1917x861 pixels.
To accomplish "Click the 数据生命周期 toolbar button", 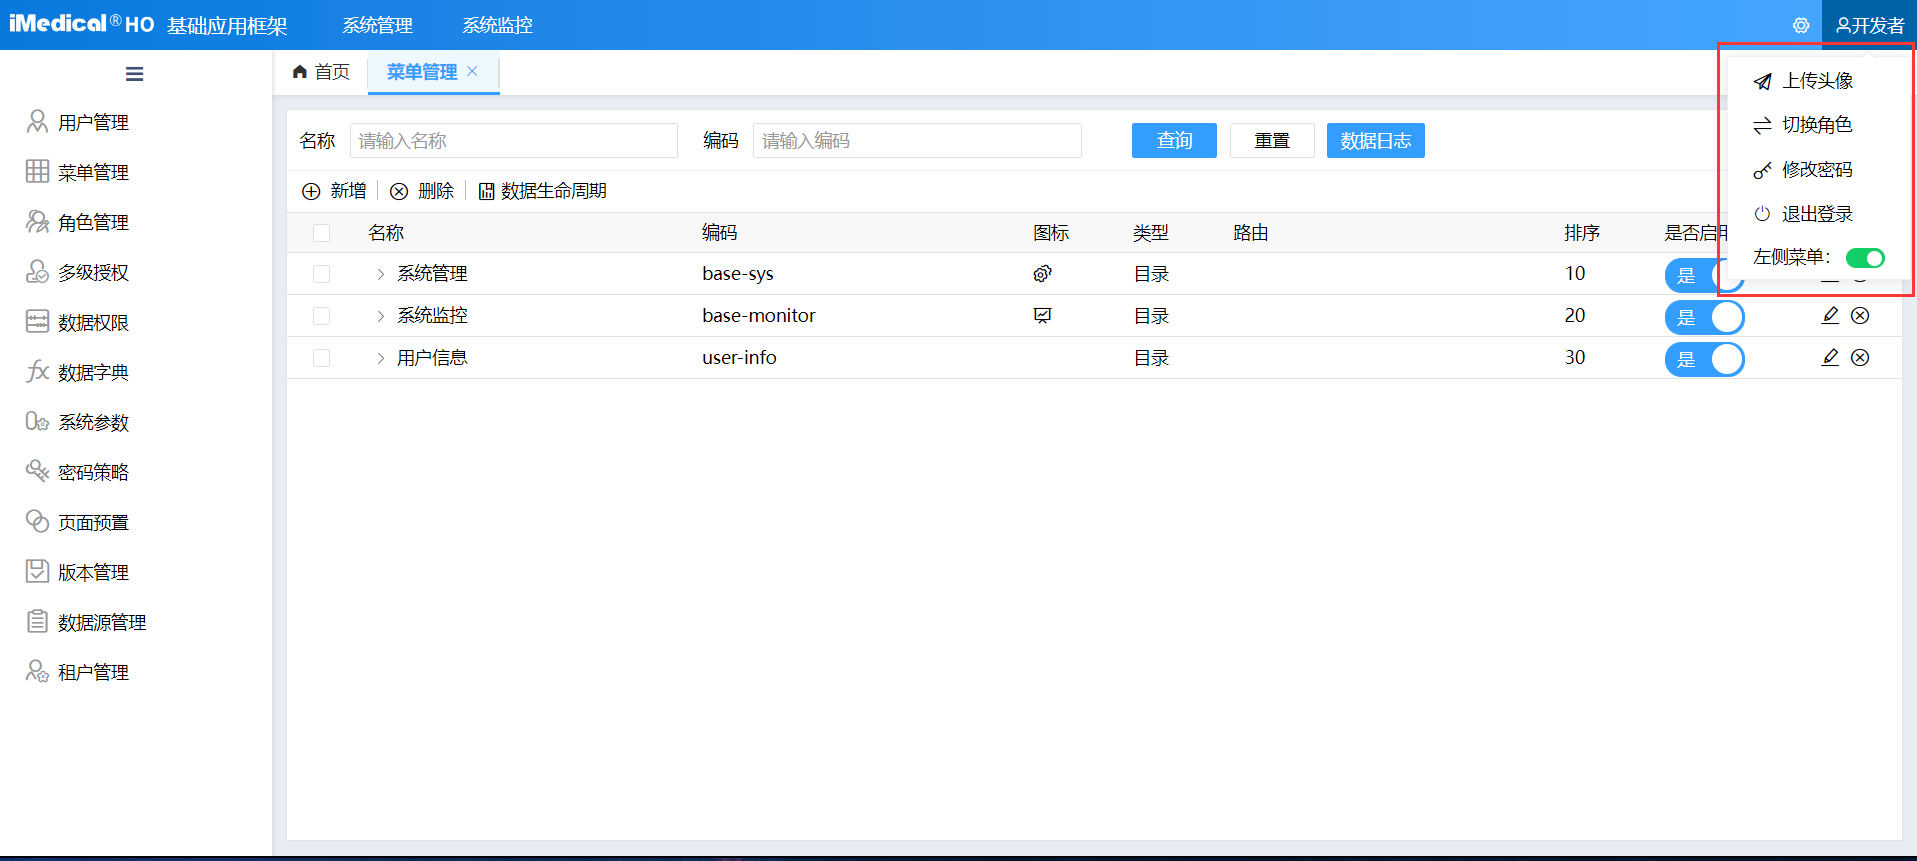I will pos(542,191).
